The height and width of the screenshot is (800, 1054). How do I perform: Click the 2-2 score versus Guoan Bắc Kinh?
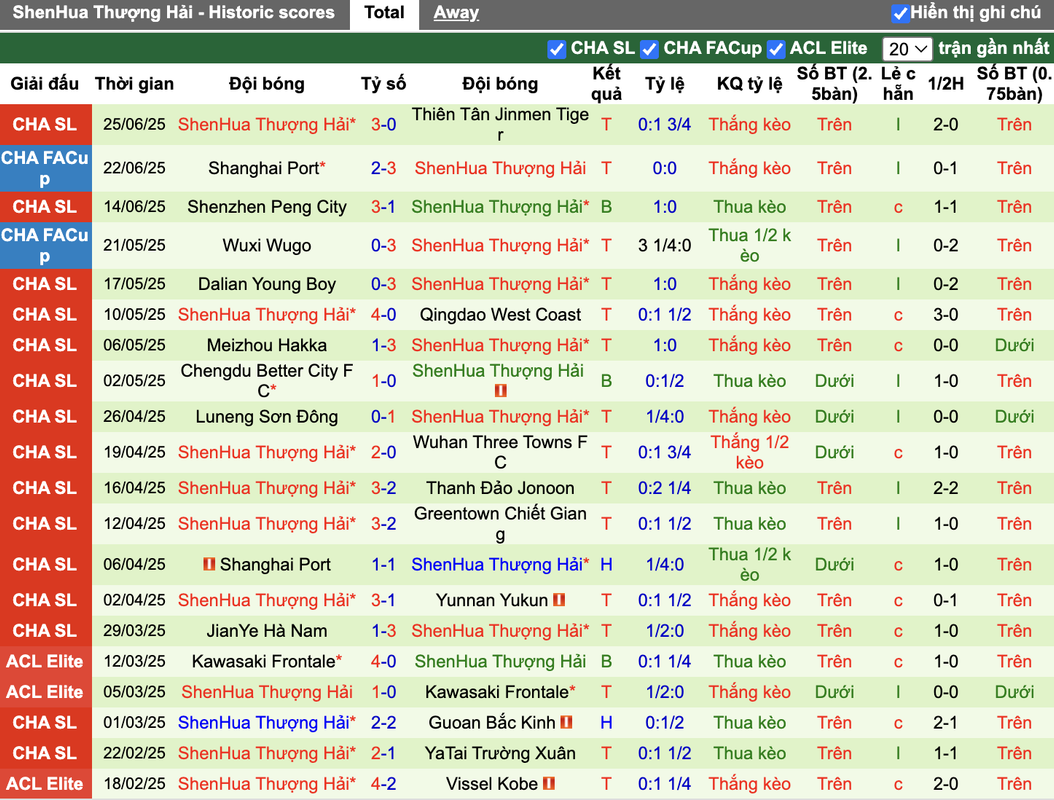[383, 722]
